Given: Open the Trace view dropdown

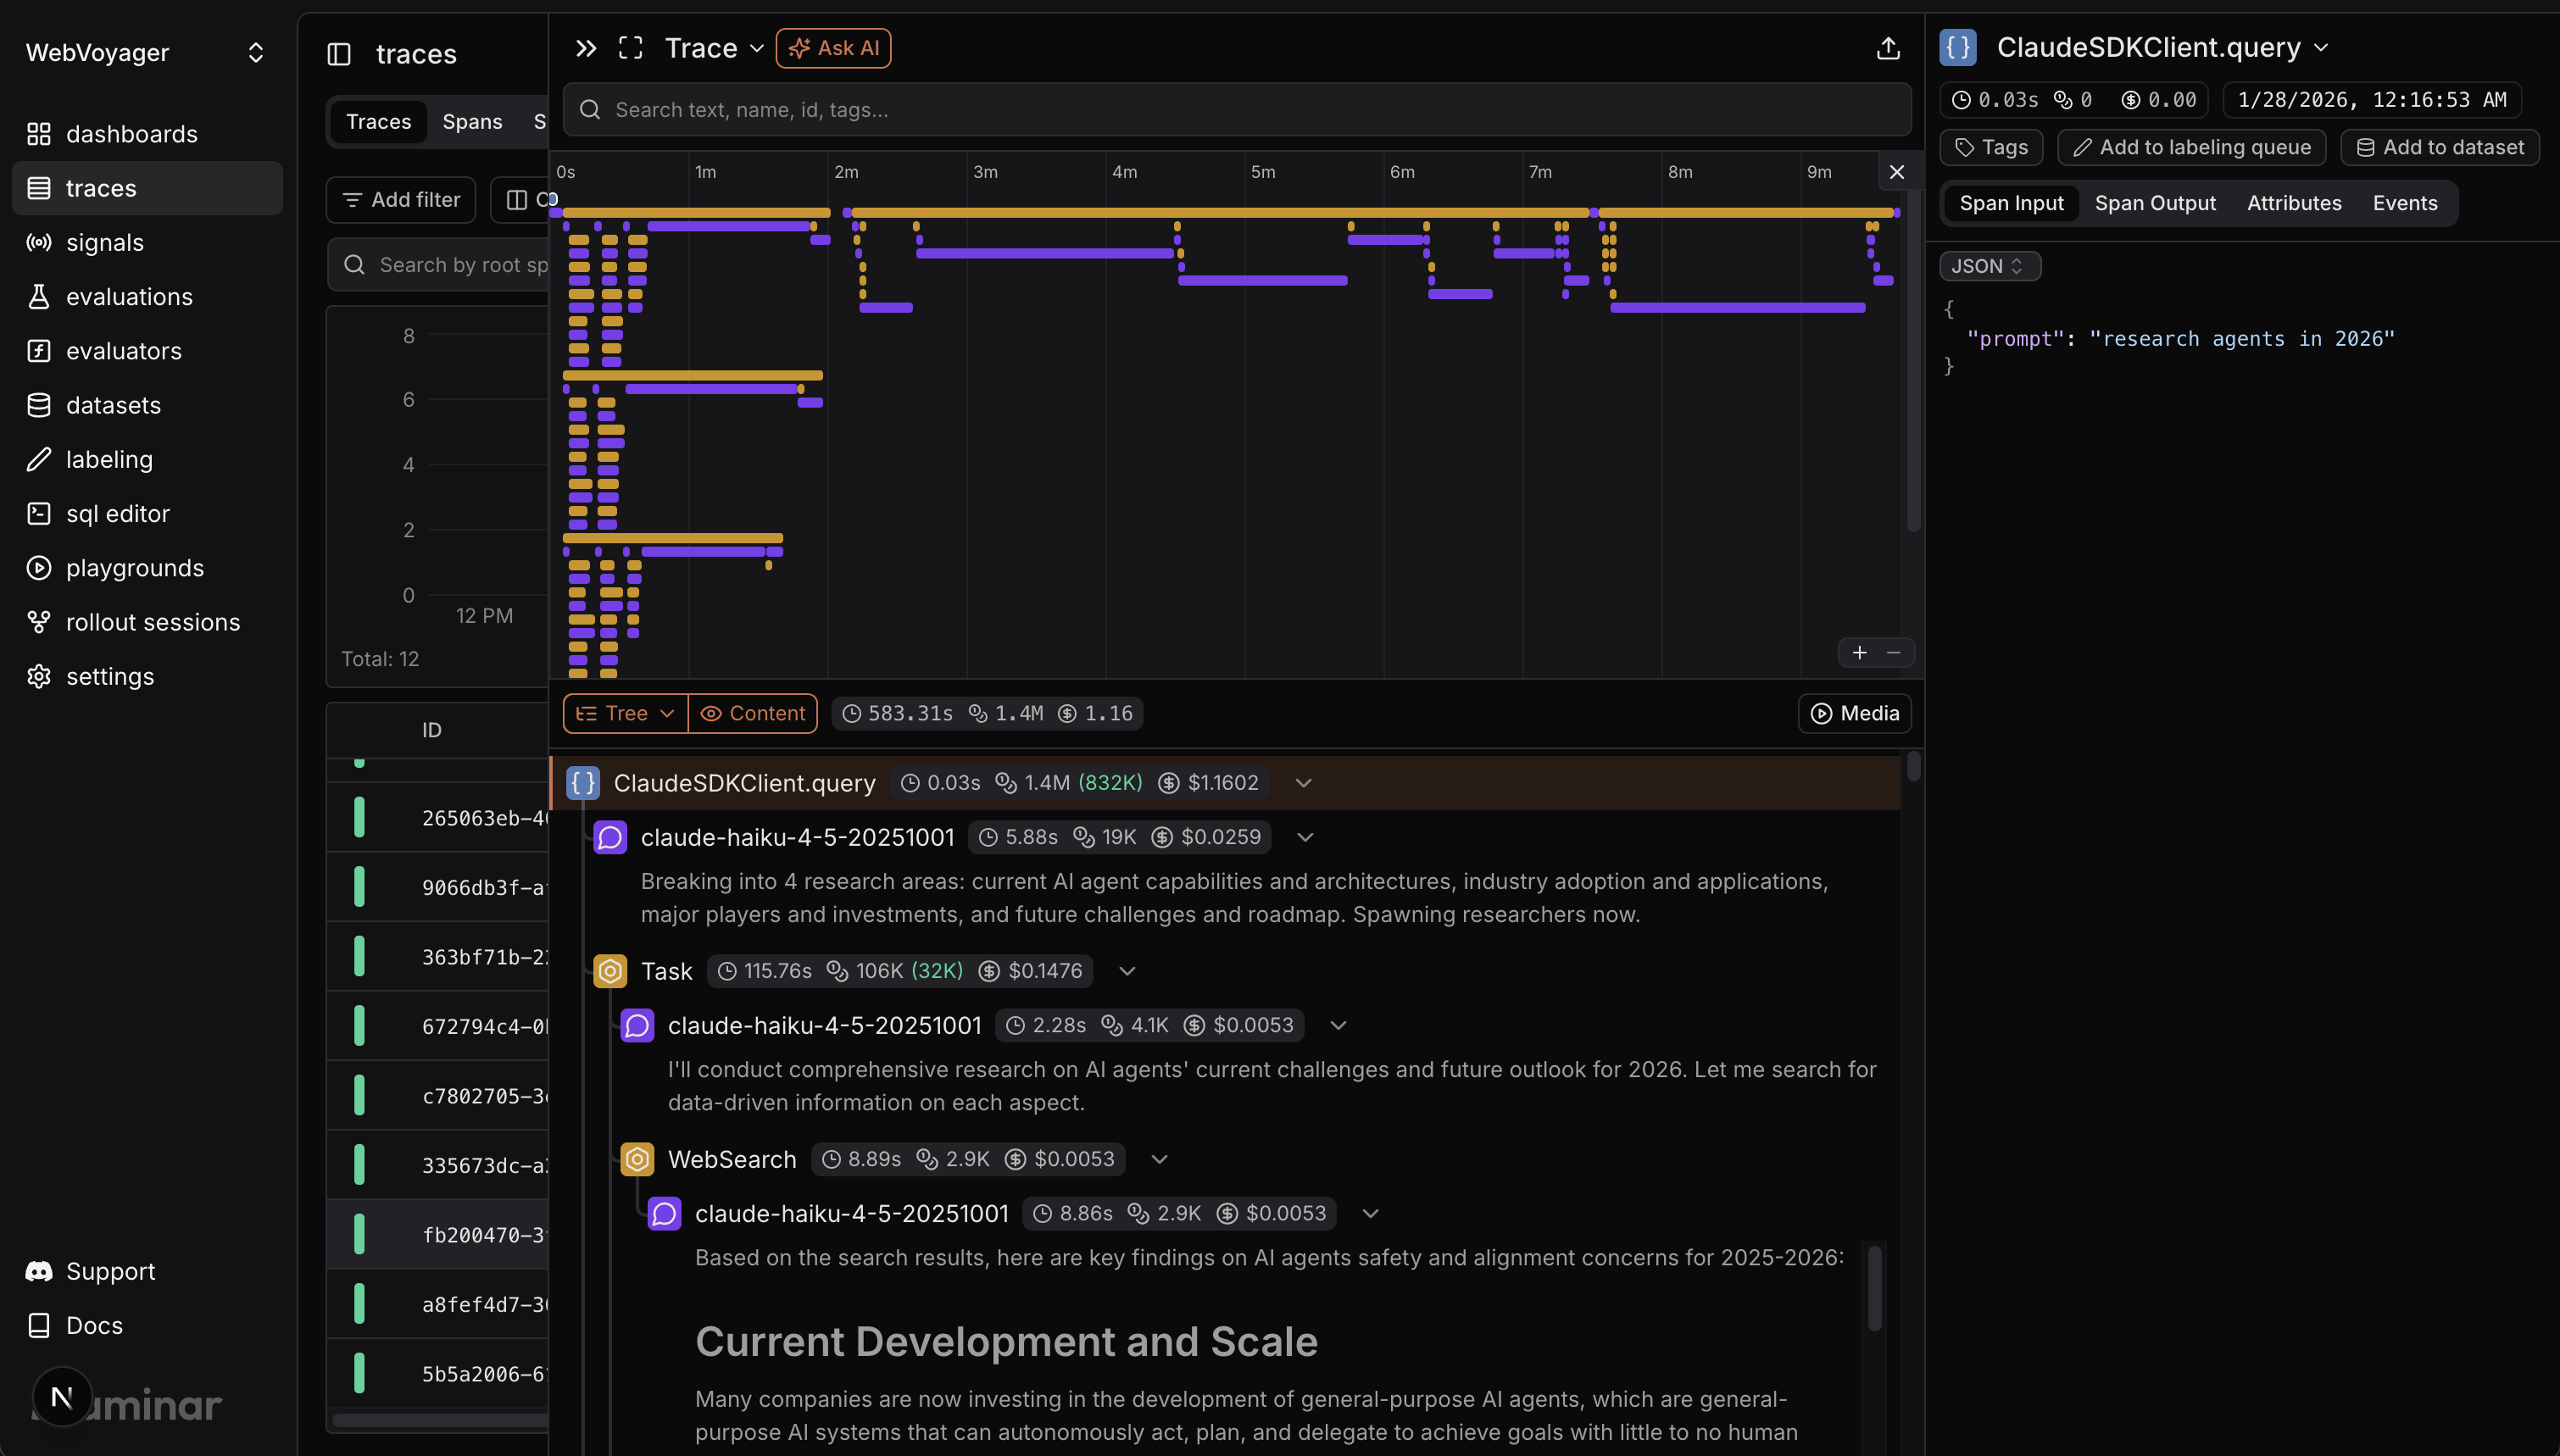Looking at the screenshot, I should [713, 47].
